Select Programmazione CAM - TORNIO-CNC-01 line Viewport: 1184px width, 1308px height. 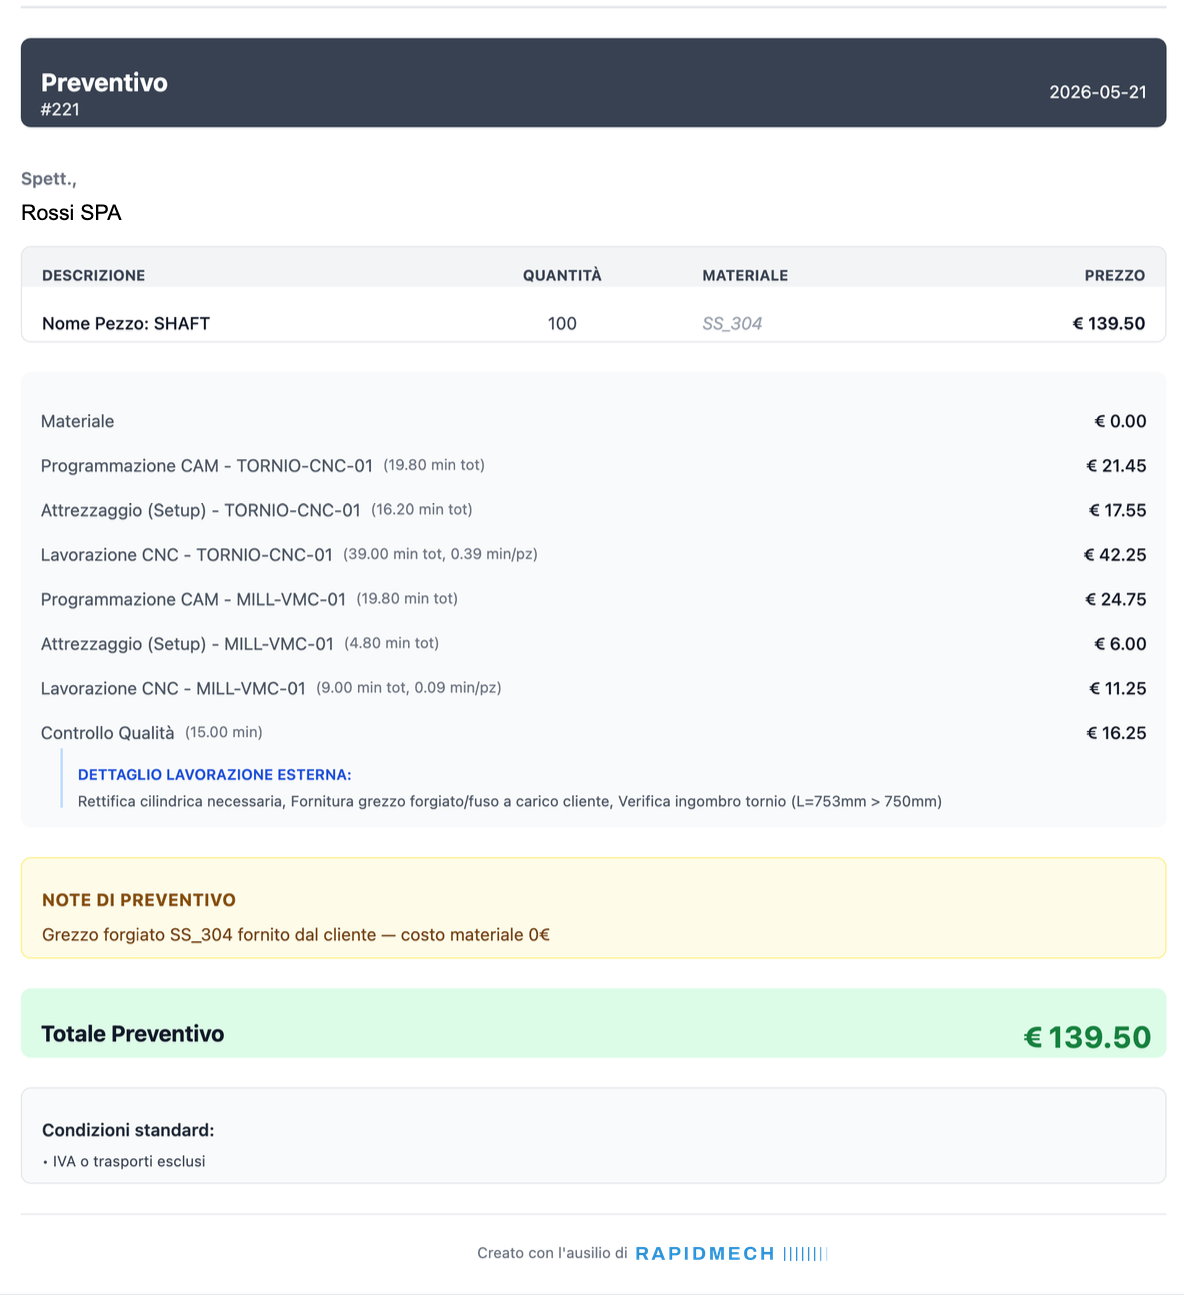(207, 466)
